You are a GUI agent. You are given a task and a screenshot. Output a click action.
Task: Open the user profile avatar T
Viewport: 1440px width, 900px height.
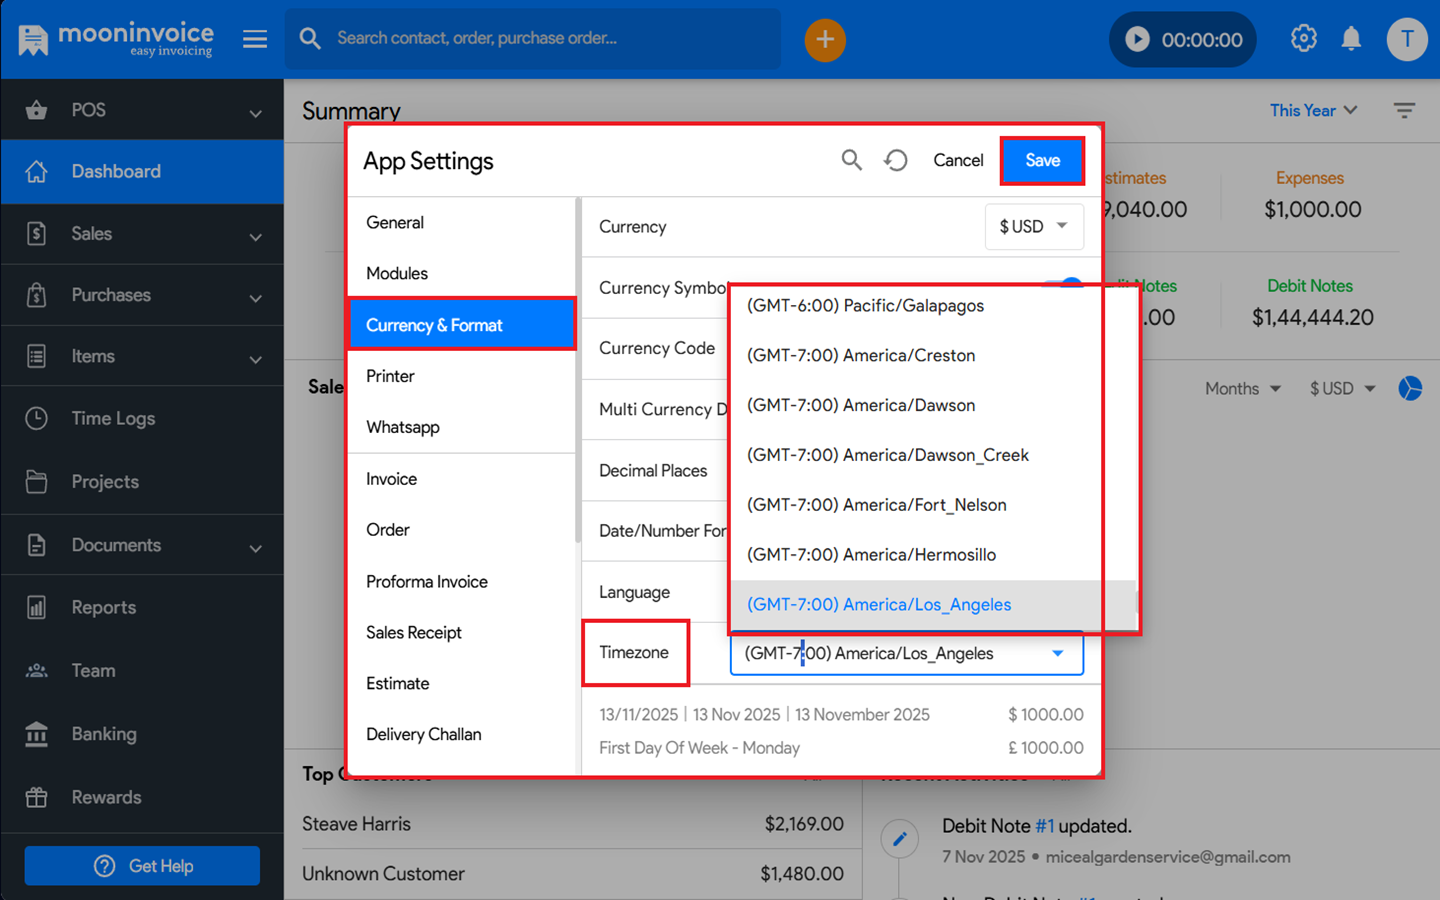1406,40
